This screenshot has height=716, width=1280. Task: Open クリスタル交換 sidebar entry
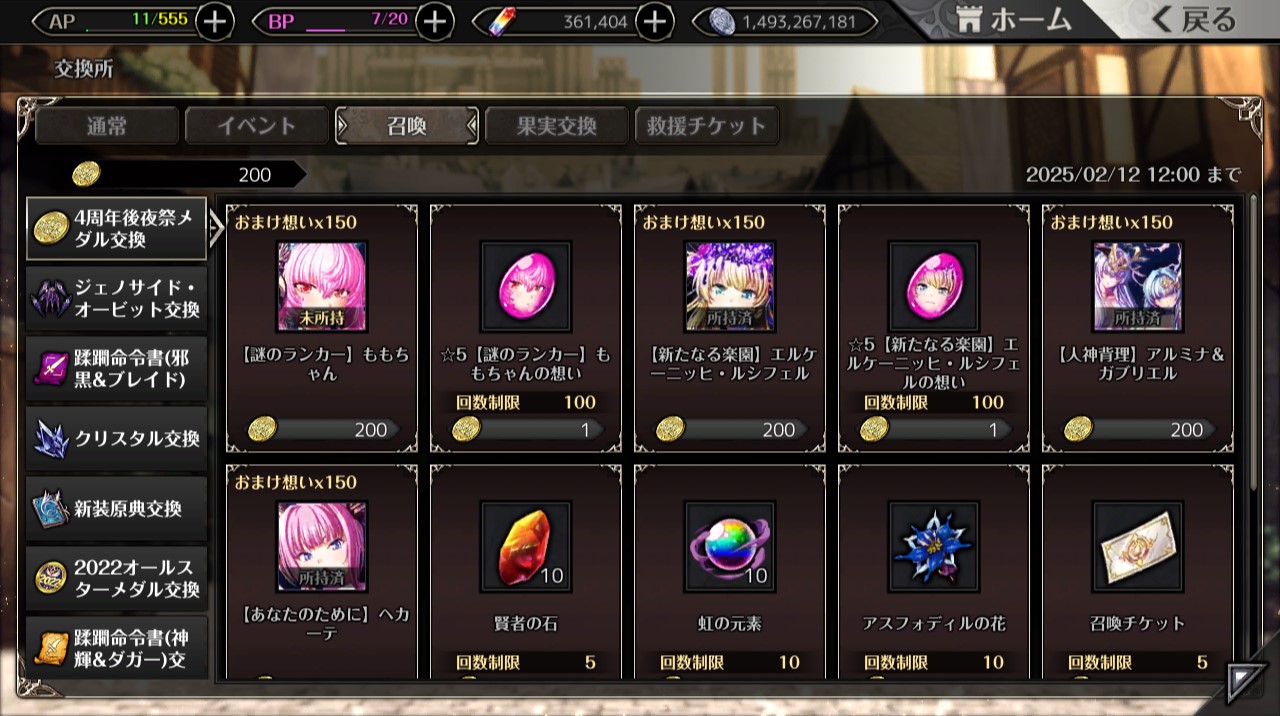117,439
